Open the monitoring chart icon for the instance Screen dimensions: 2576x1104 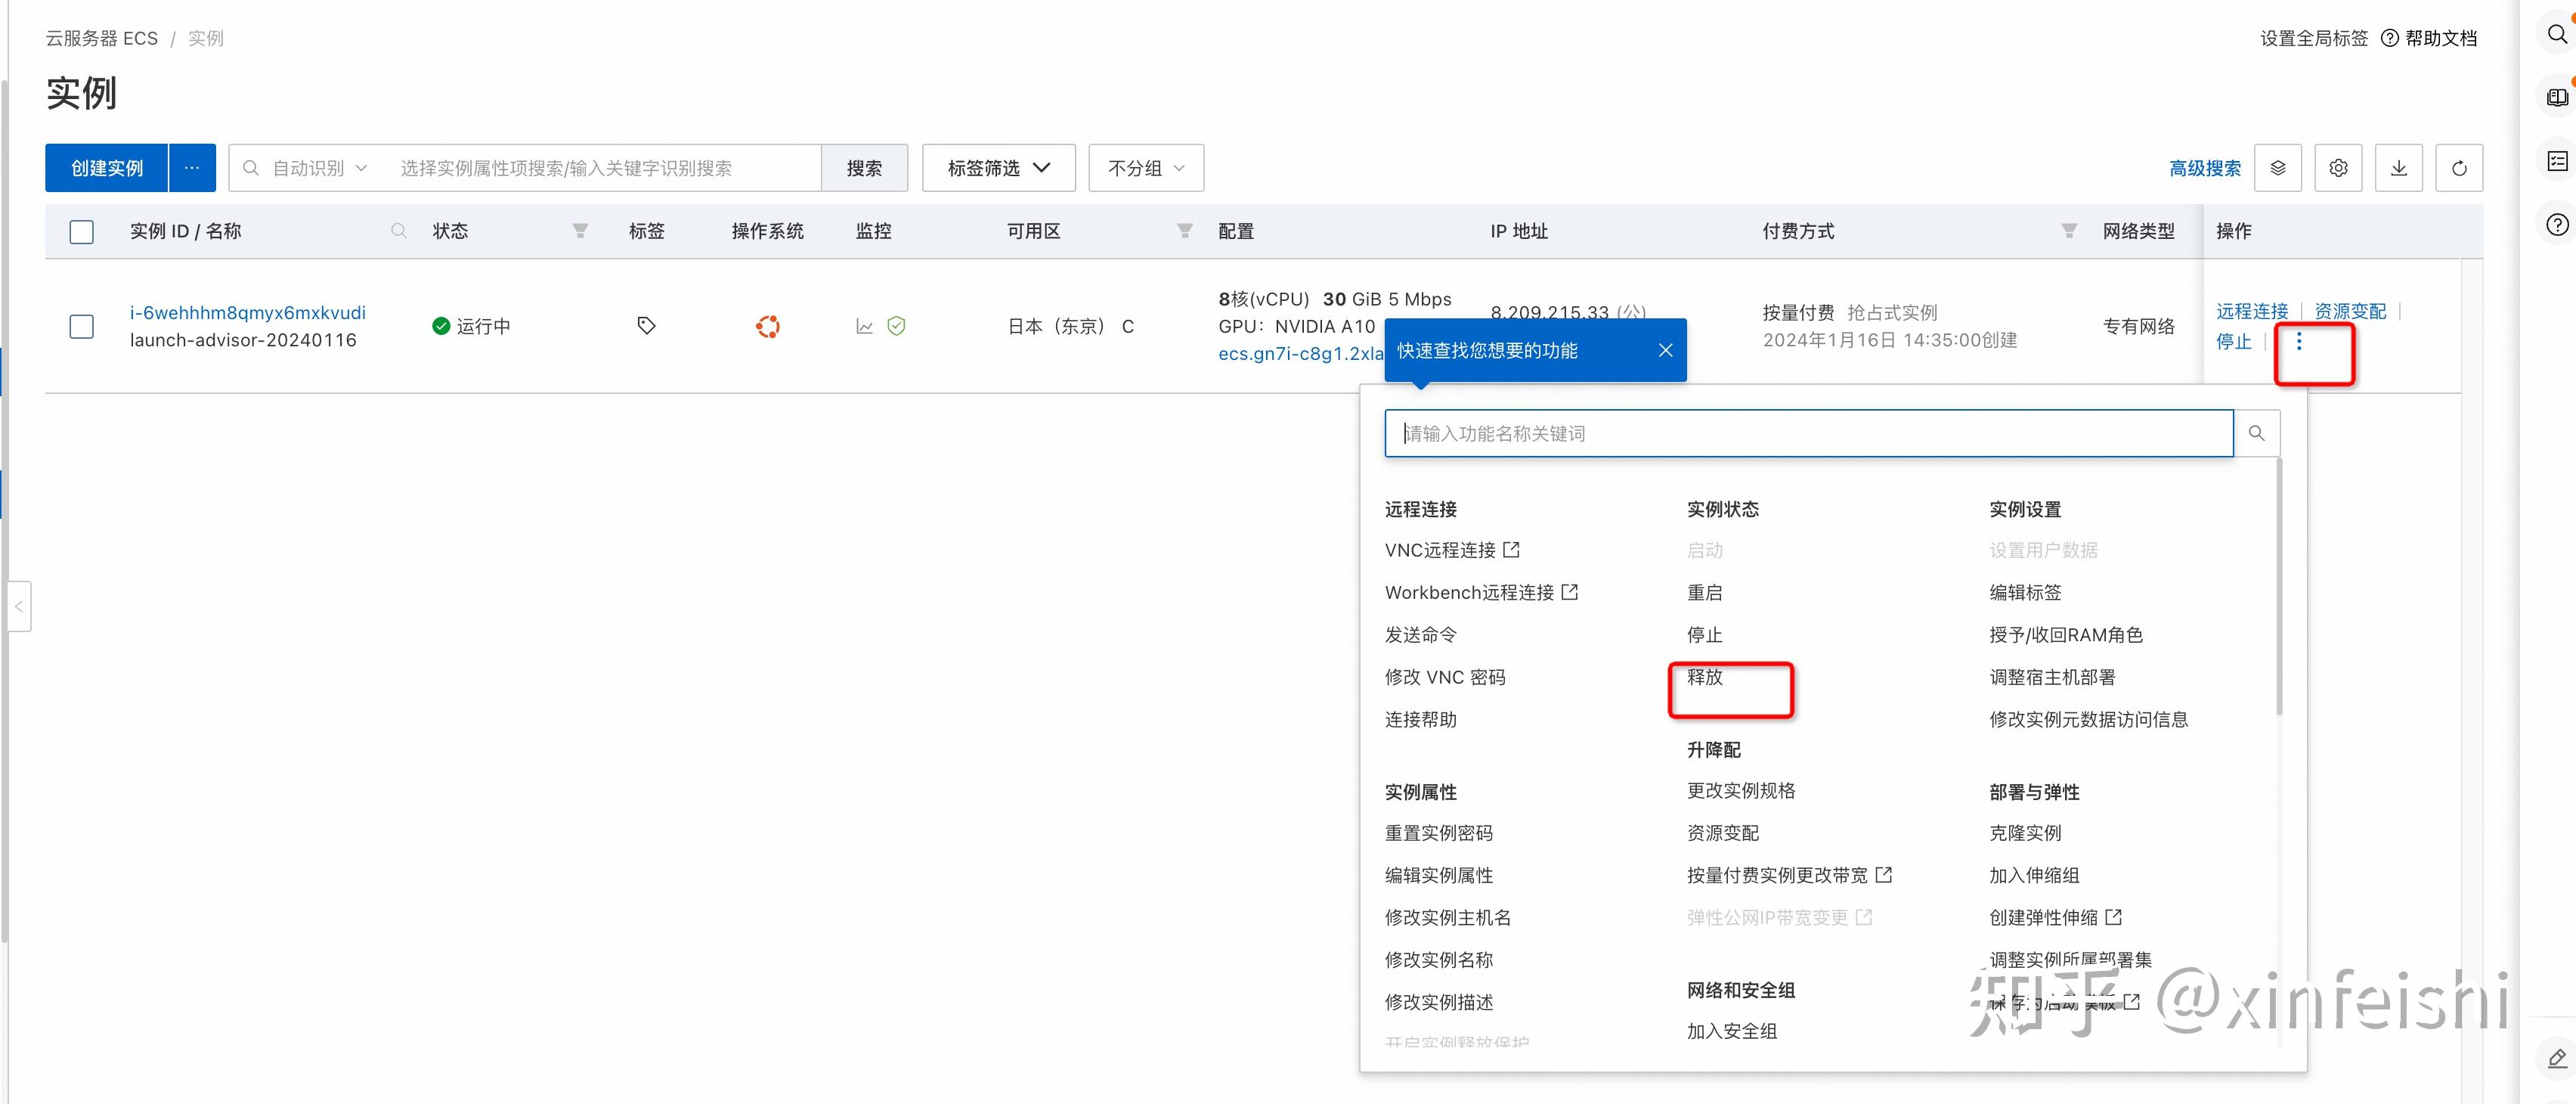(863, 325)
